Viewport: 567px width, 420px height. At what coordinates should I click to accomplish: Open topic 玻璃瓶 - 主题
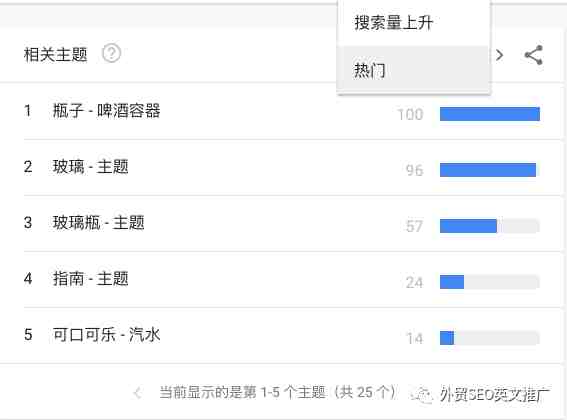[99, 223]
